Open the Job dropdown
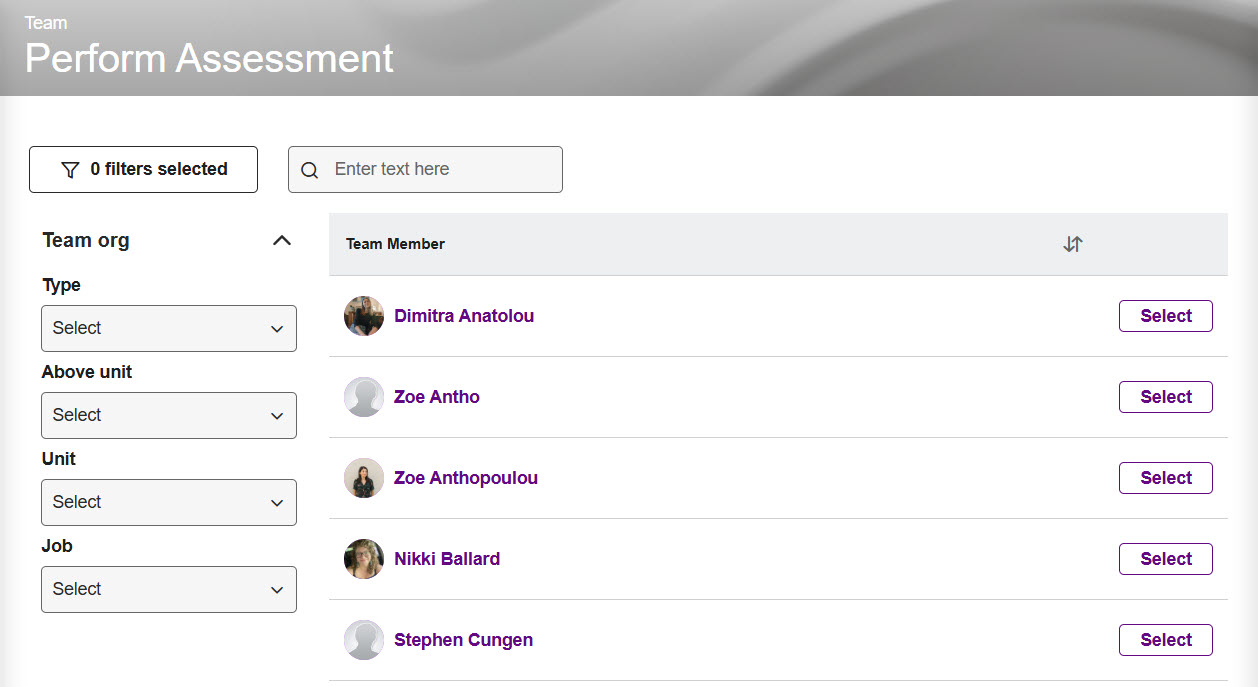The height and width of the screenshot is (687, 1258). tap(168, 589)
